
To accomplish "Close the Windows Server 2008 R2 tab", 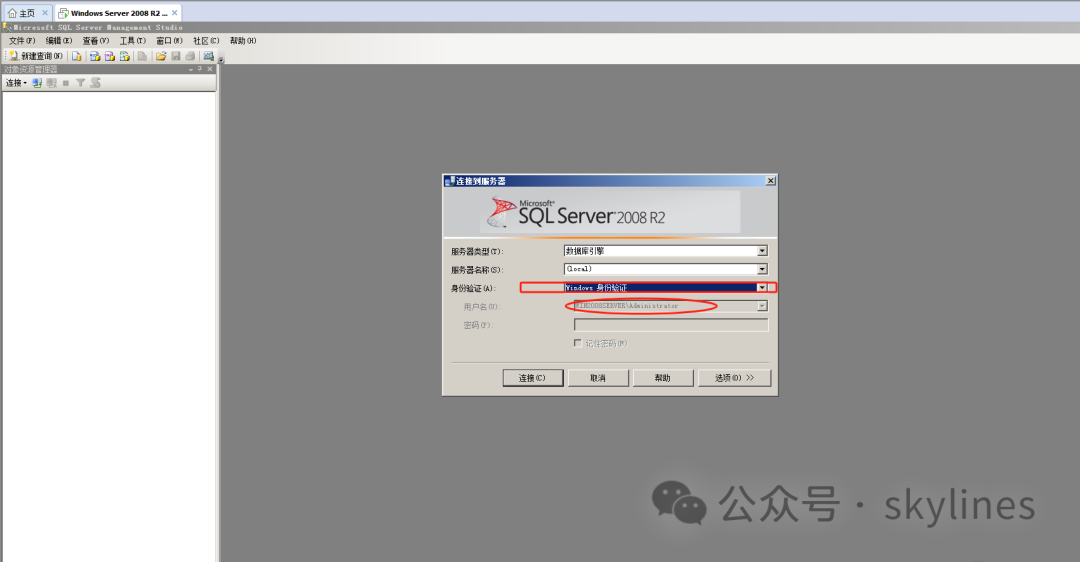I will coord(175,13).
